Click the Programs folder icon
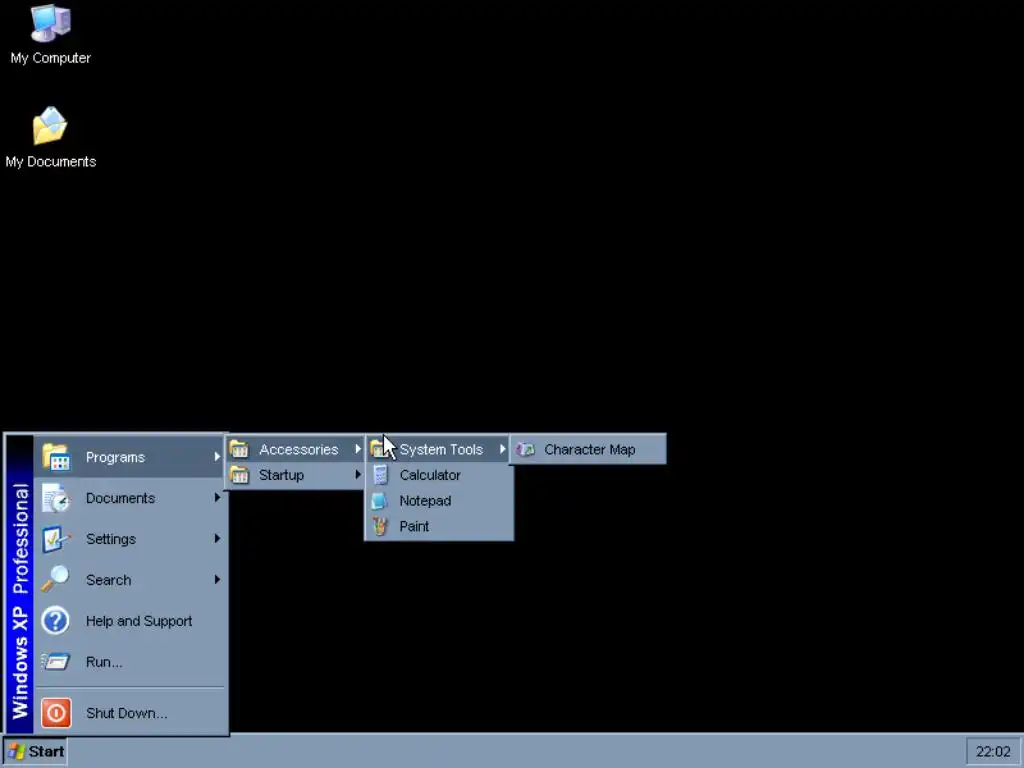This screenshot has height=768, width=1024. [56, 457]
